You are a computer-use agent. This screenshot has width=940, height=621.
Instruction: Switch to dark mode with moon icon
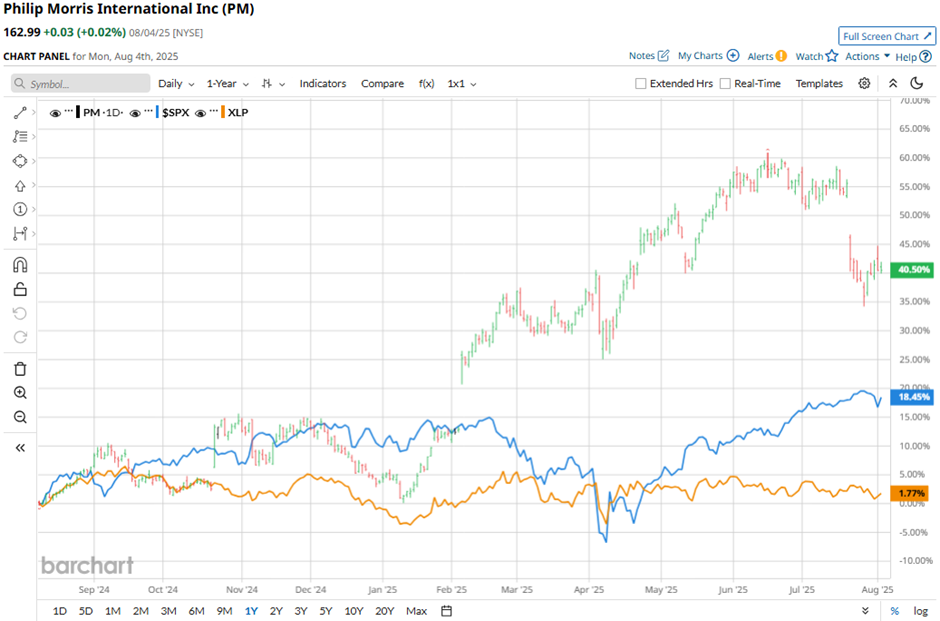point(917,83)
